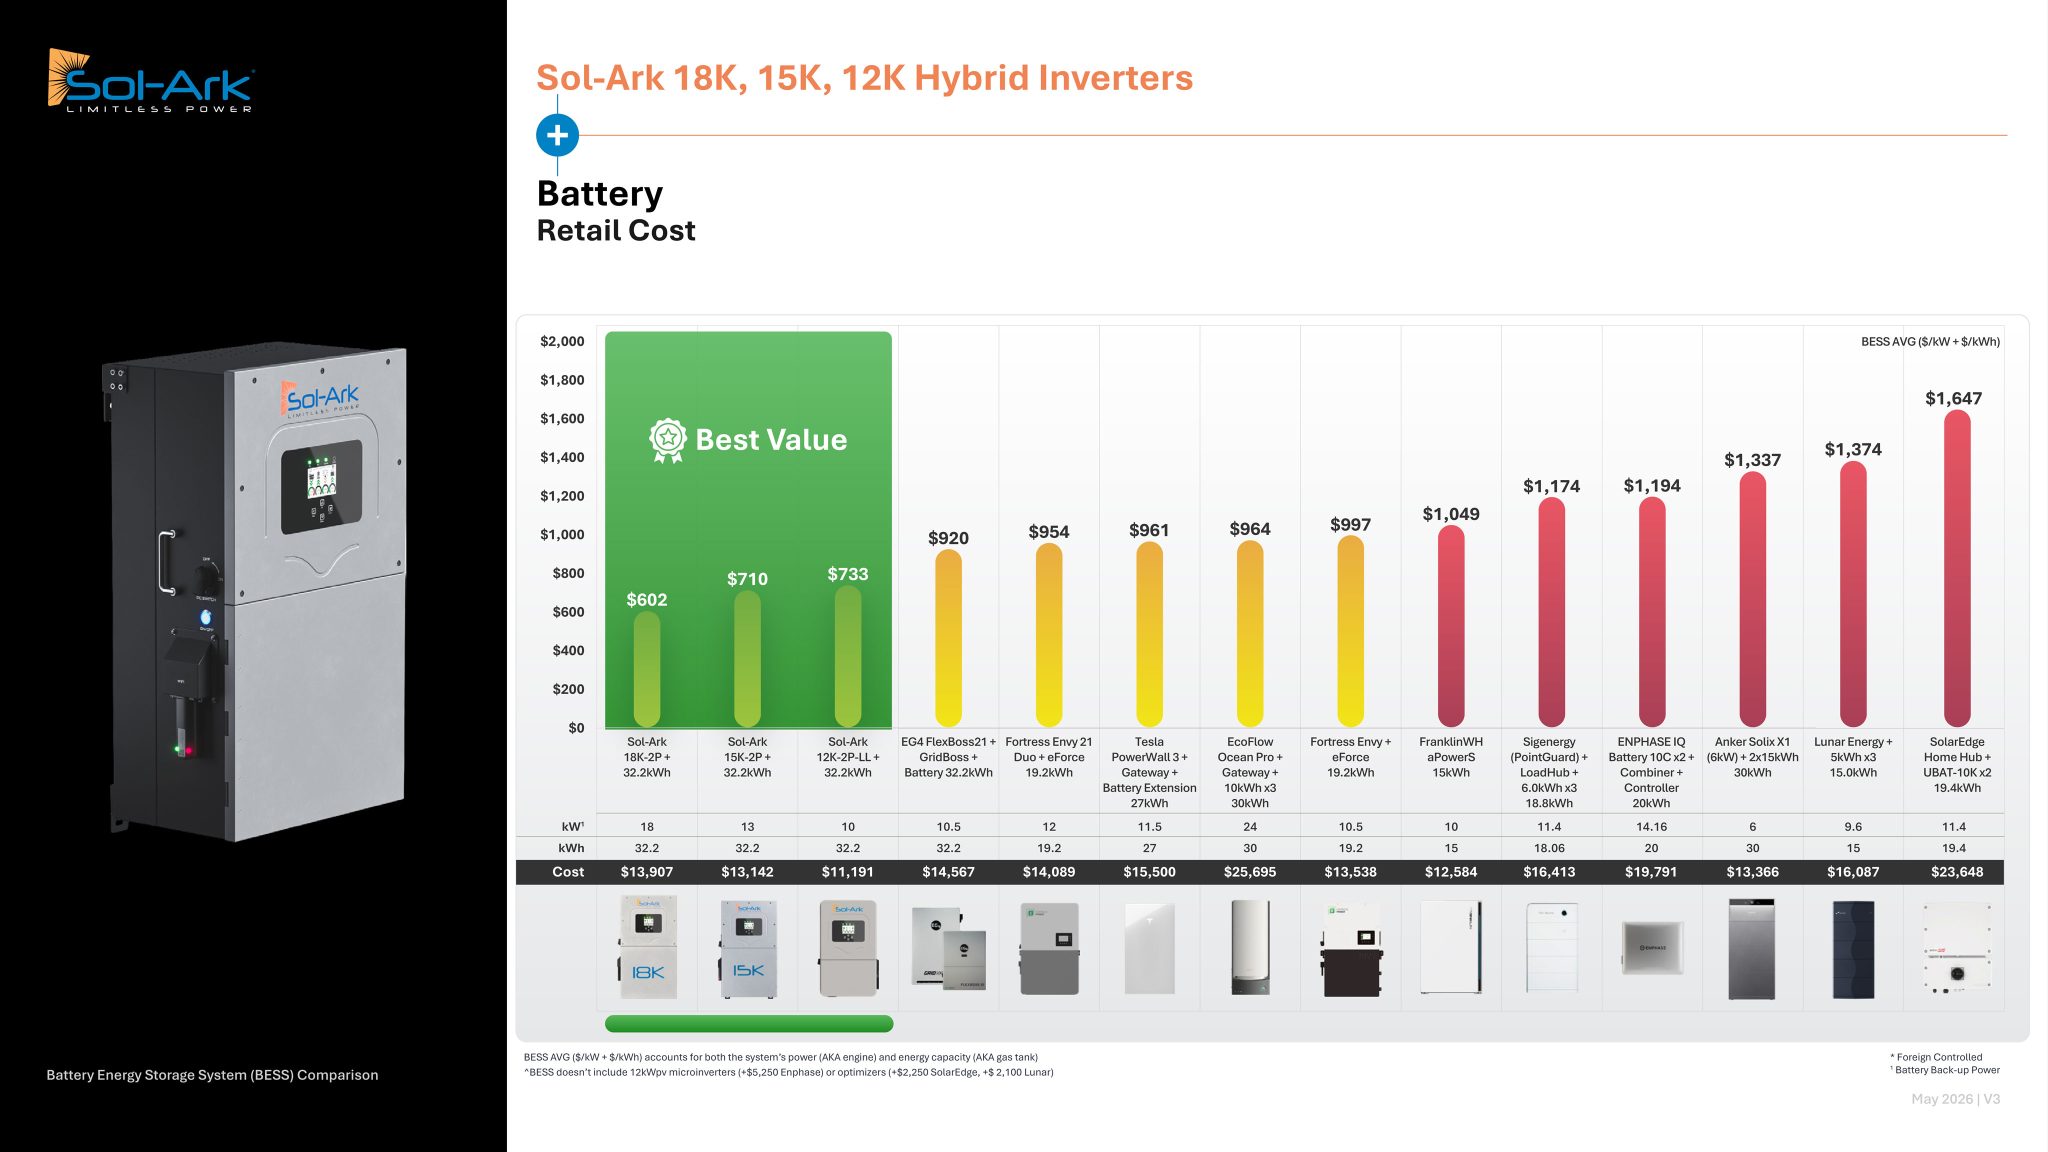Image resolution: width=2048 pixels, height=1152 pixels.
Task: Click the cost cell '$11,191'
Action: click(848, 872)
